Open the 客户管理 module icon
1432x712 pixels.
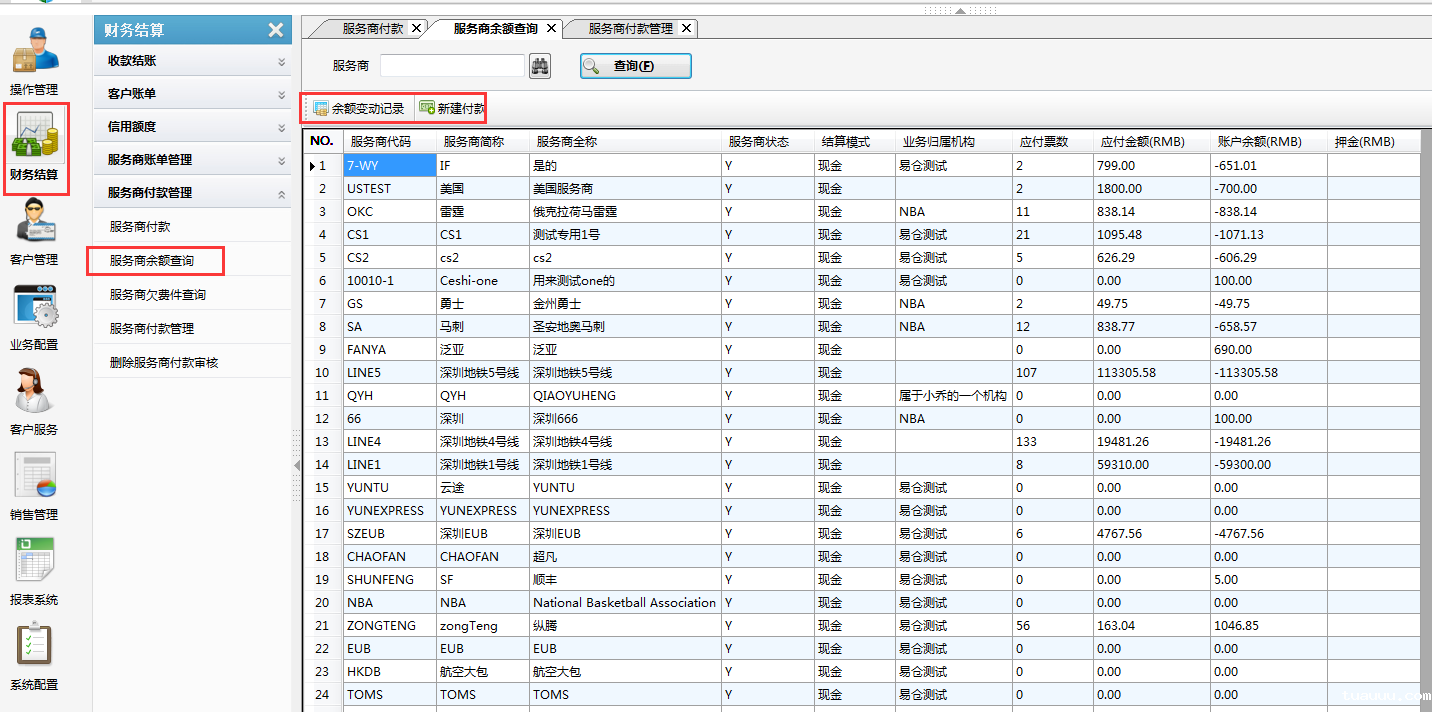pos(35,225)
